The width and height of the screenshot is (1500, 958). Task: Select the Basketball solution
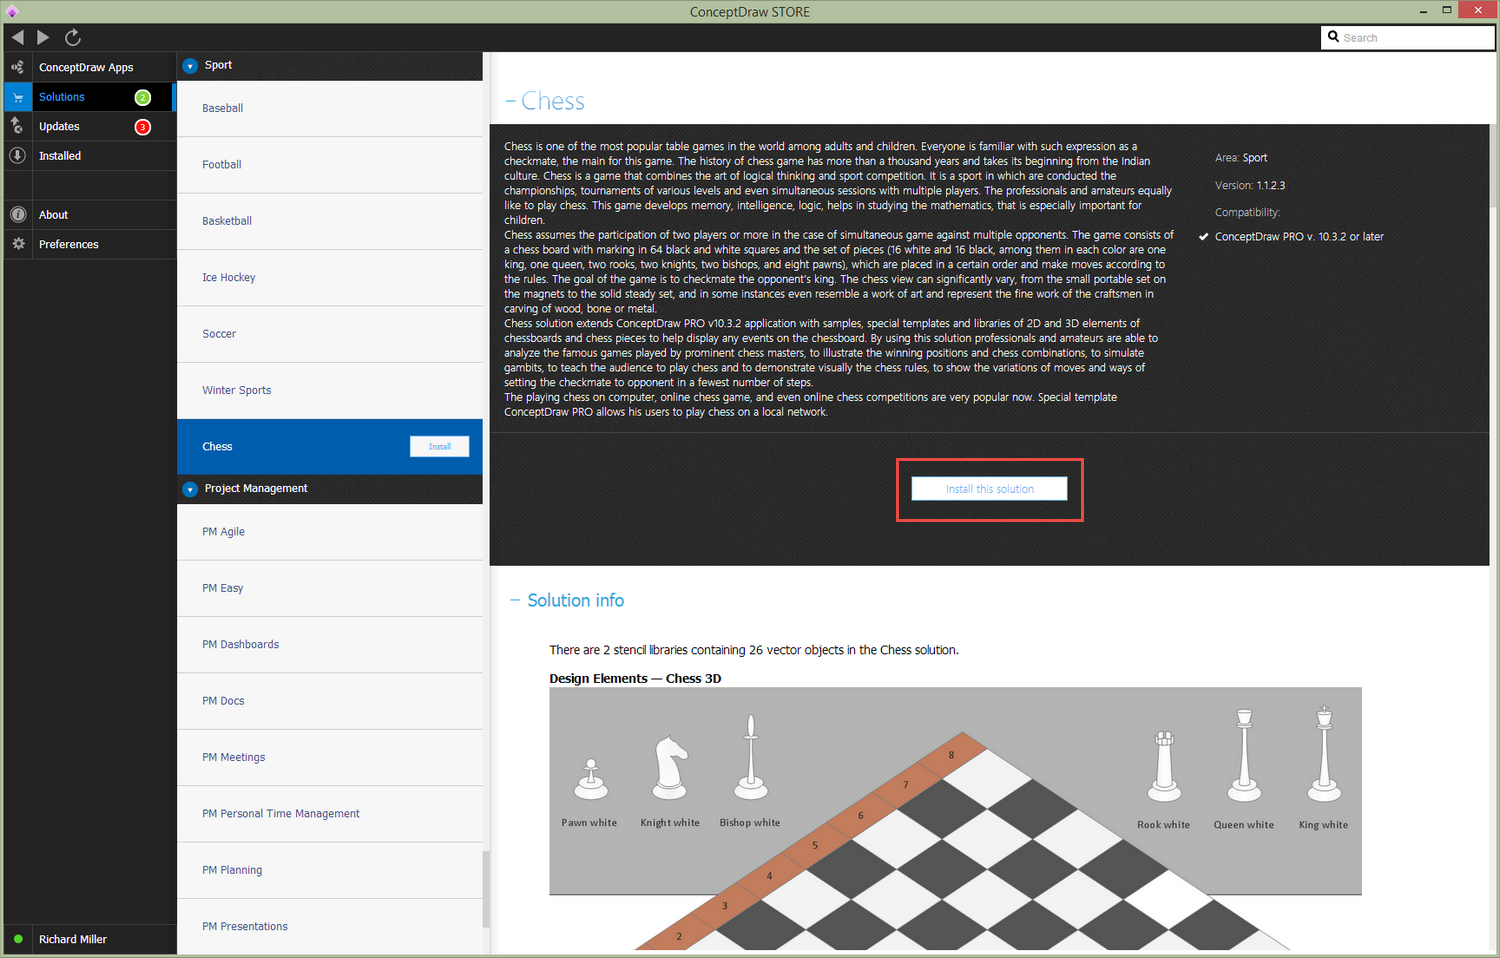point(330,221)
